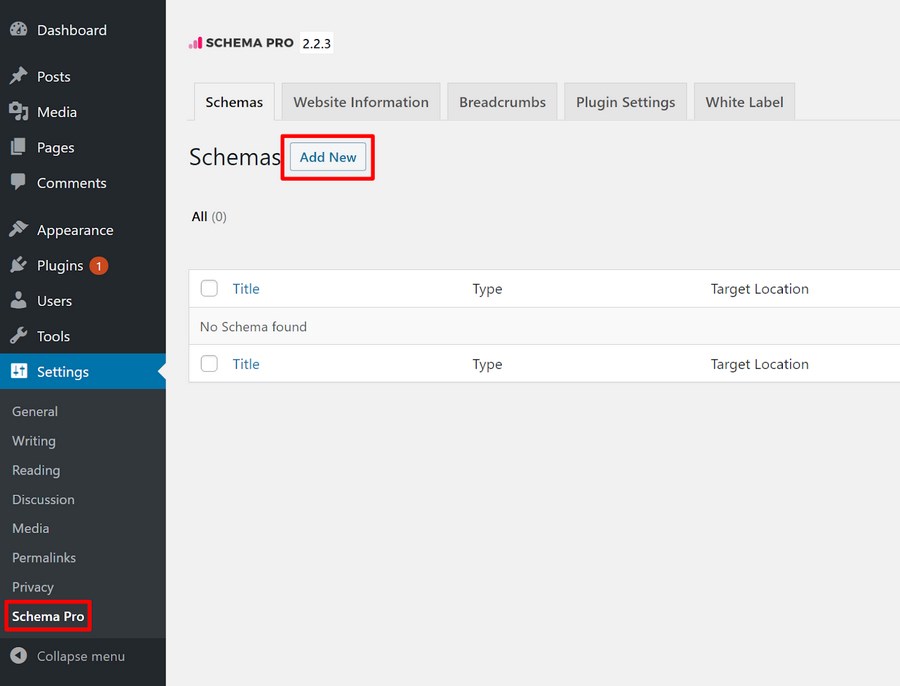Image resolution: width=900 pixels, height=686 pixels.
Task: Click the Target Location footer label
Action: coord(759,364)
